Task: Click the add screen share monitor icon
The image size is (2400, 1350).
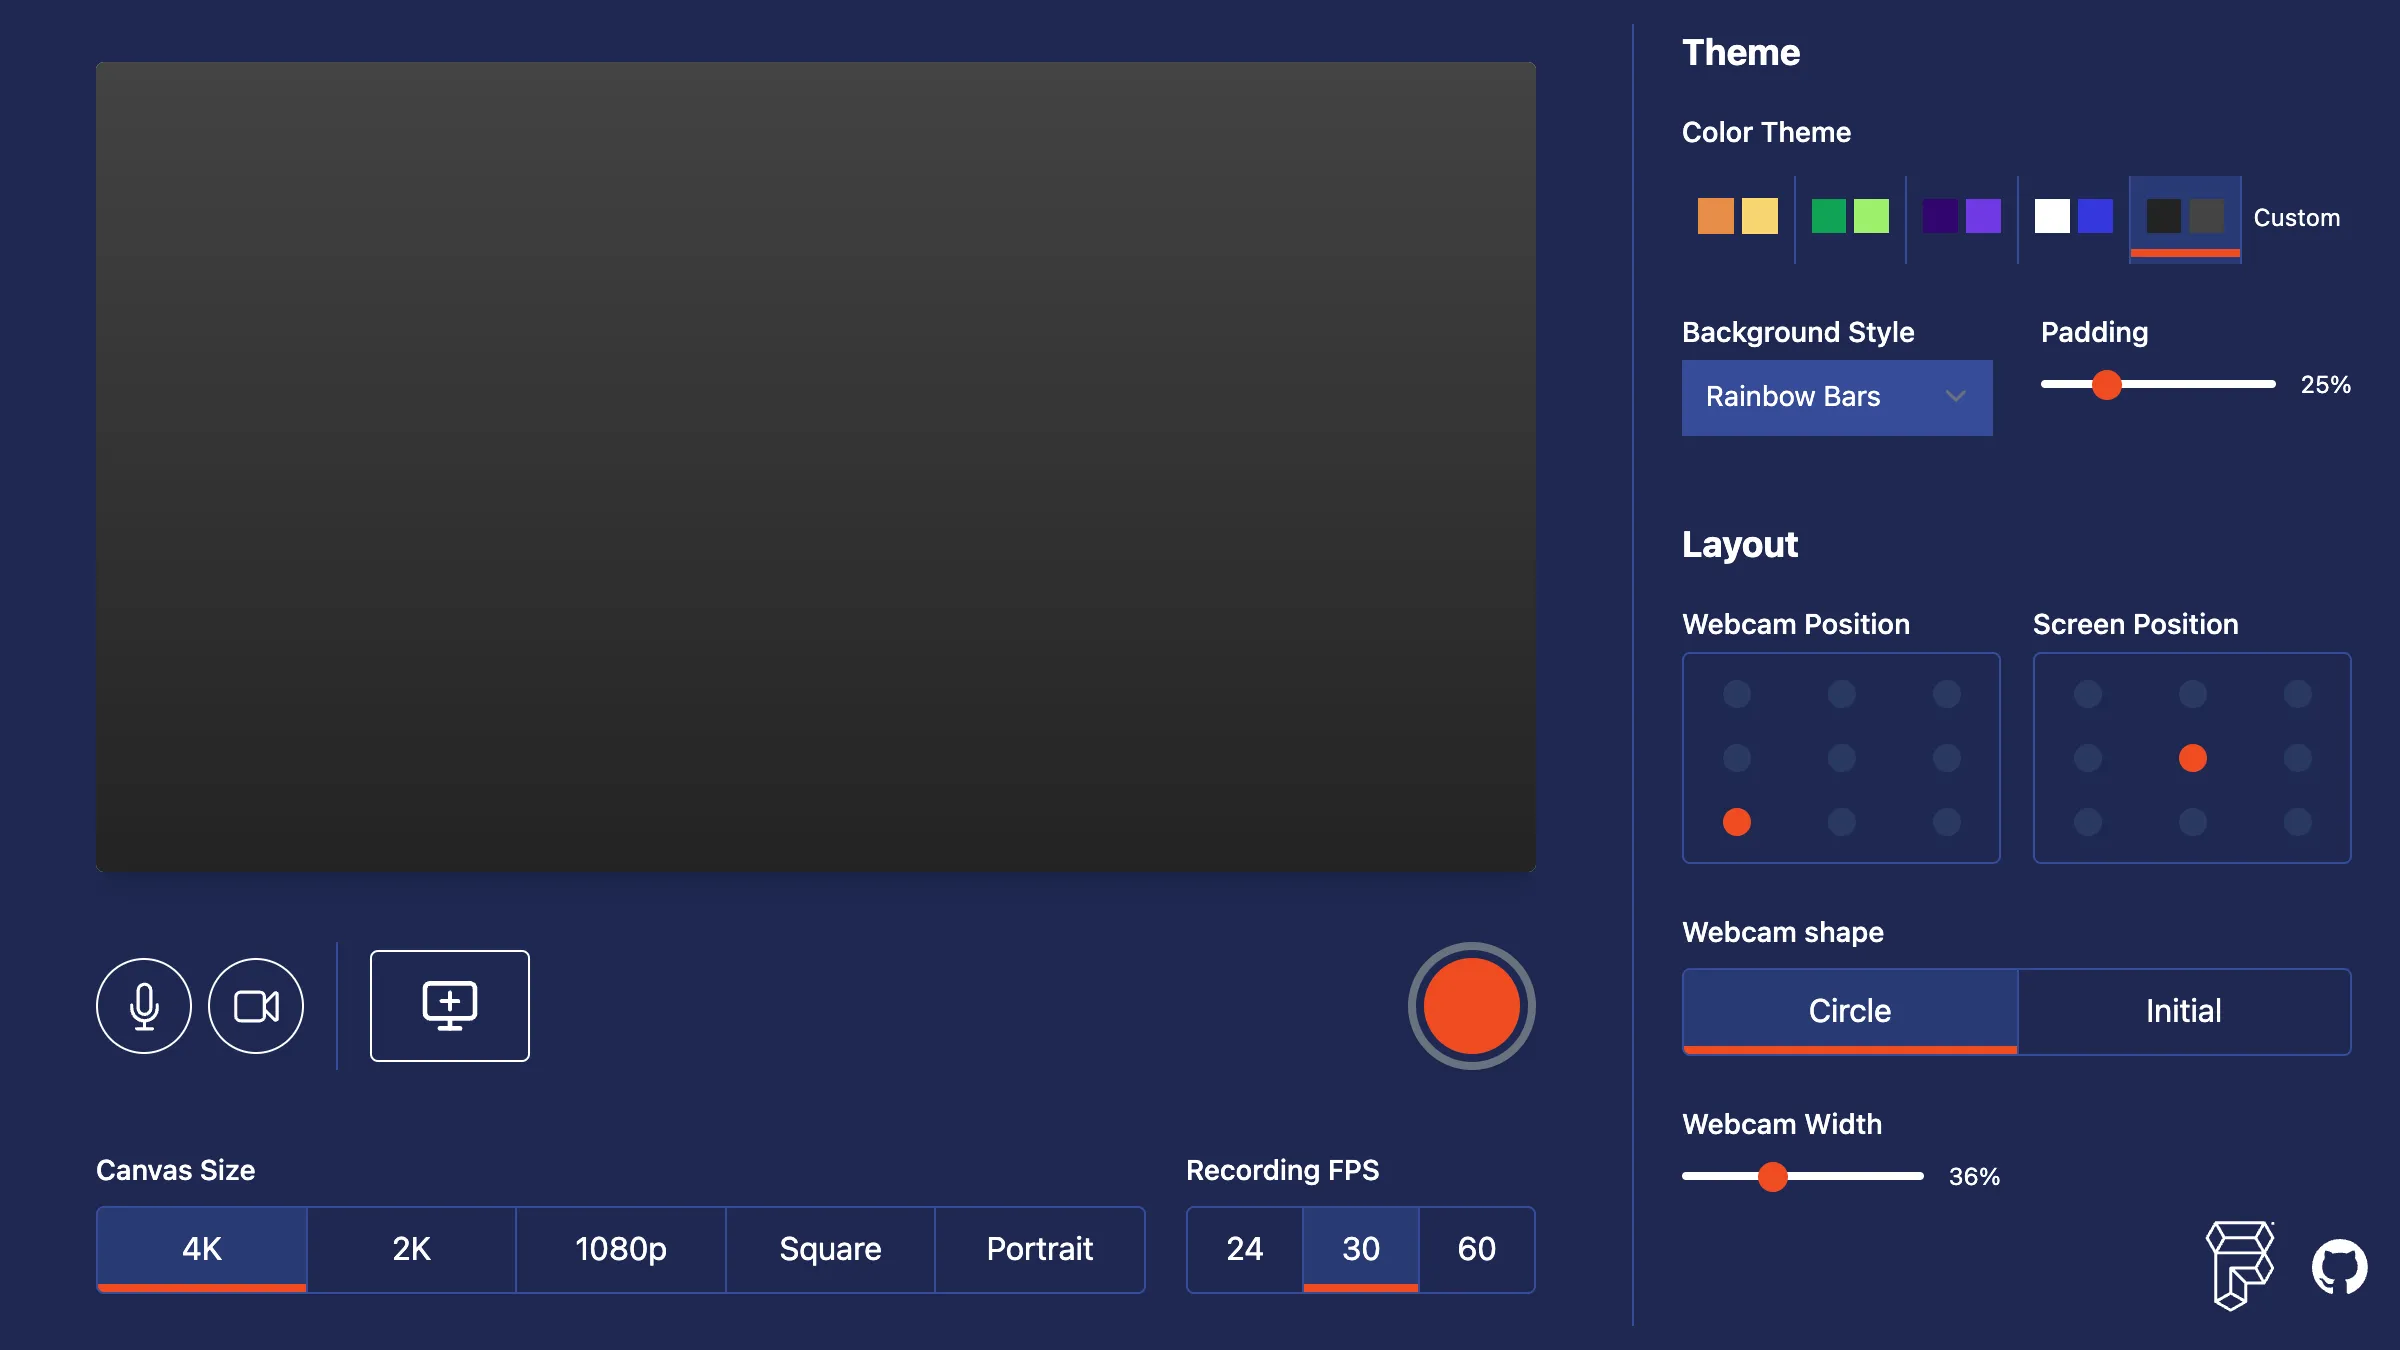Action: [450, 1006]
